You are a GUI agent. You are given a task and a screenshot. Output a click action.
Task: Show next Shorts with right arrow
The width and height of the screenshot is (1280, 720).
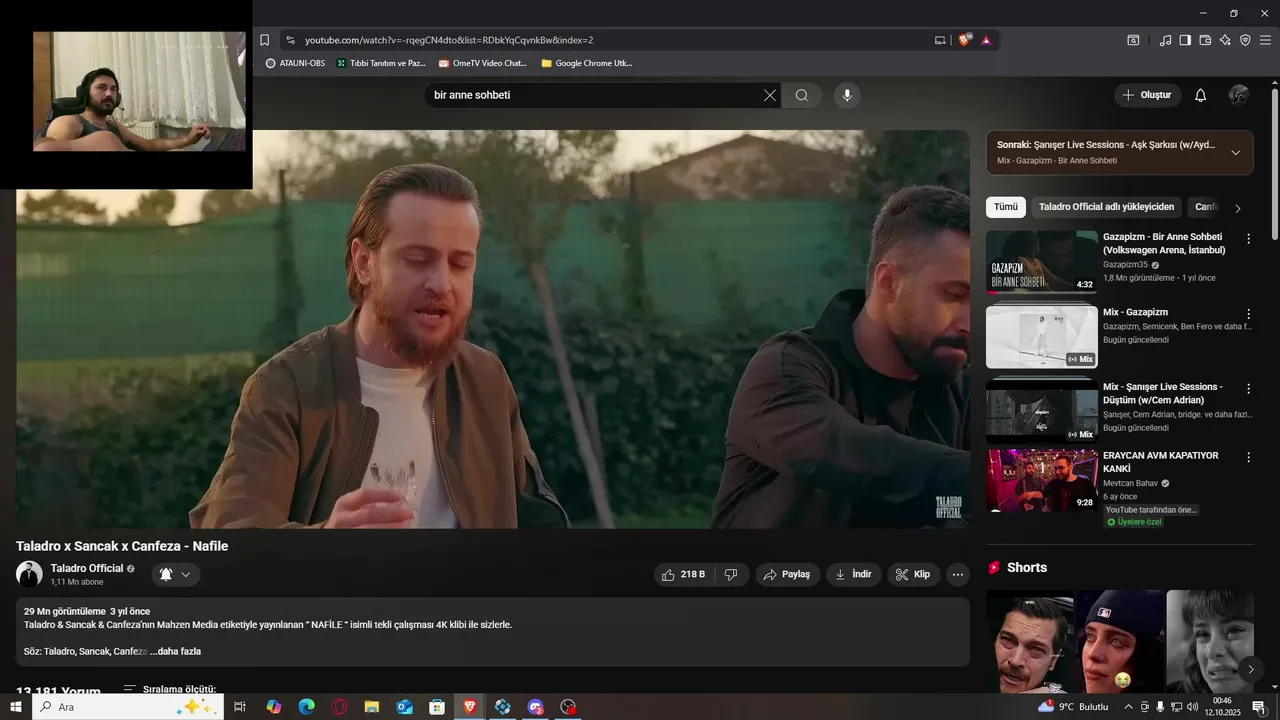coord(1250,669)
